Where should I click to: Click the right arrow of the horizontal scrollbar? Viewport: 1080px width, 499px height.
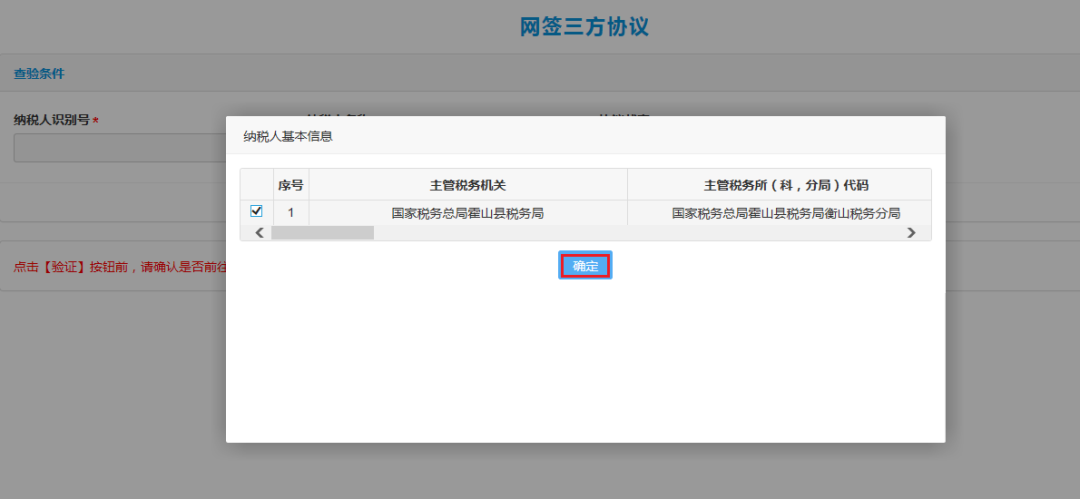pyautogui.click(x=911, y=233)
